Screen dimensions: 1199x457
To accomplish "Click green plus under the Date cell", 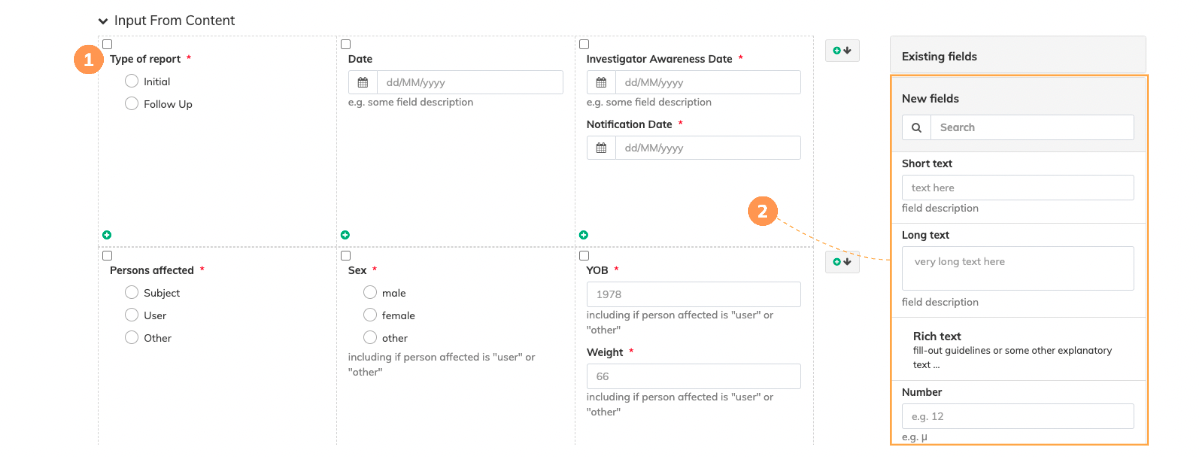I will (346, 235).
